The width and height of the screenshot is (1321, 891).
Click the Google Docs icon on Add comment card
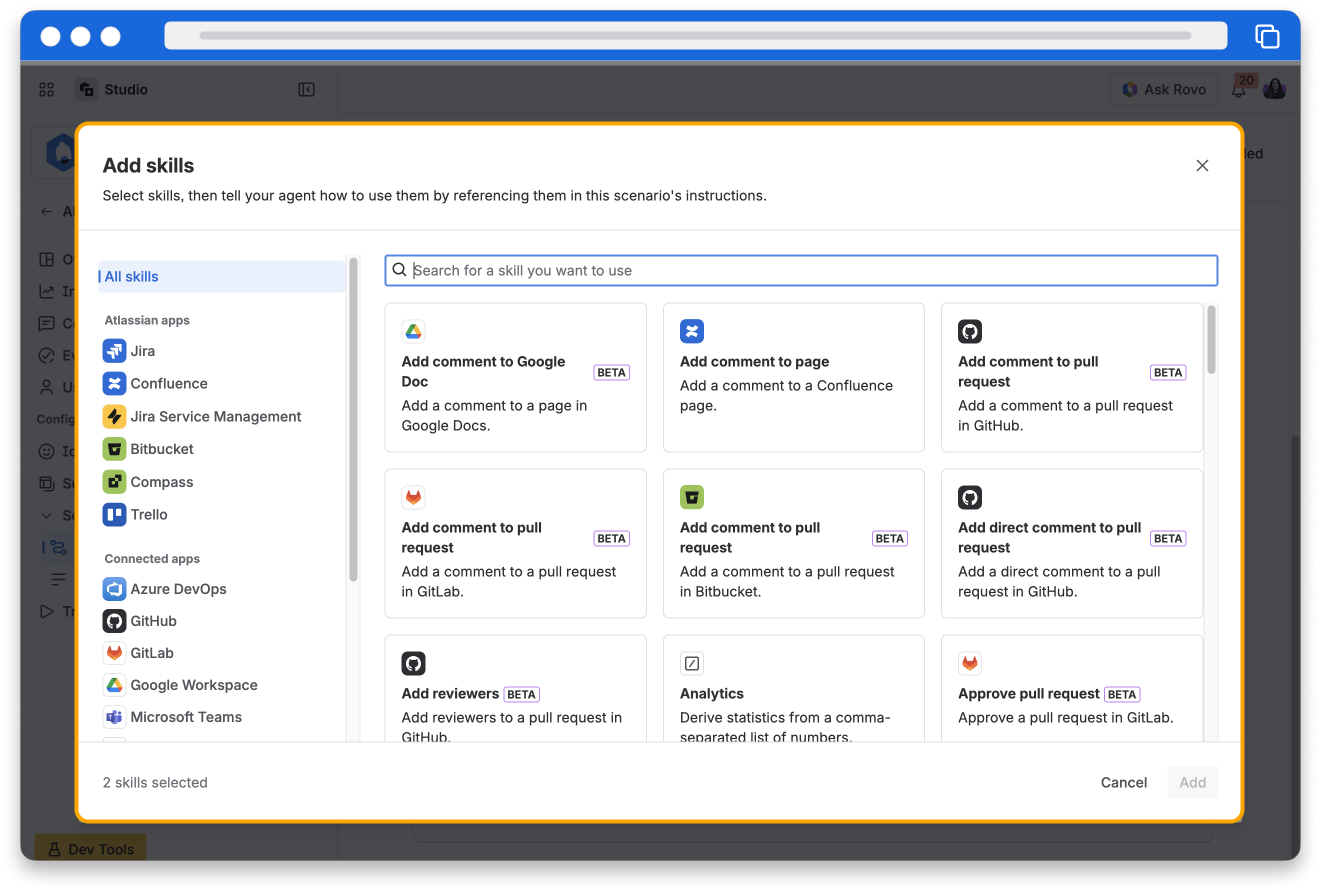pyautogui.click(x=414, y=331)
